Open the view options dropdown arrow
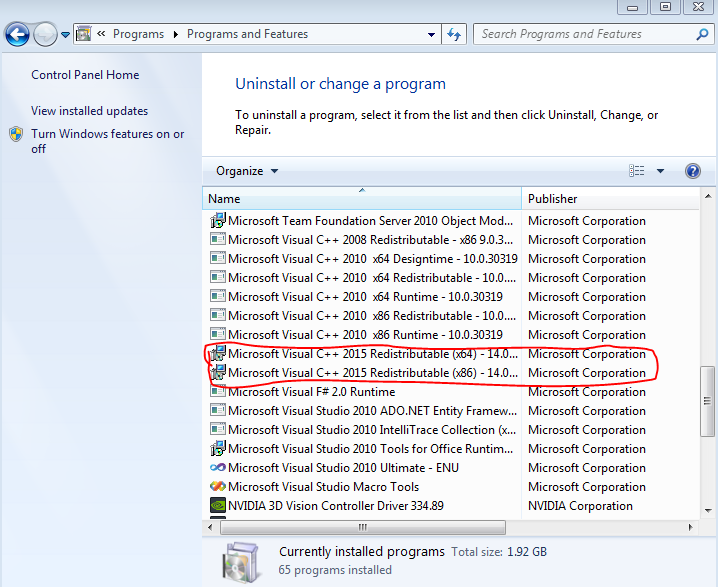The height and width of the screenshot is (587, 718). click(660, 171)
